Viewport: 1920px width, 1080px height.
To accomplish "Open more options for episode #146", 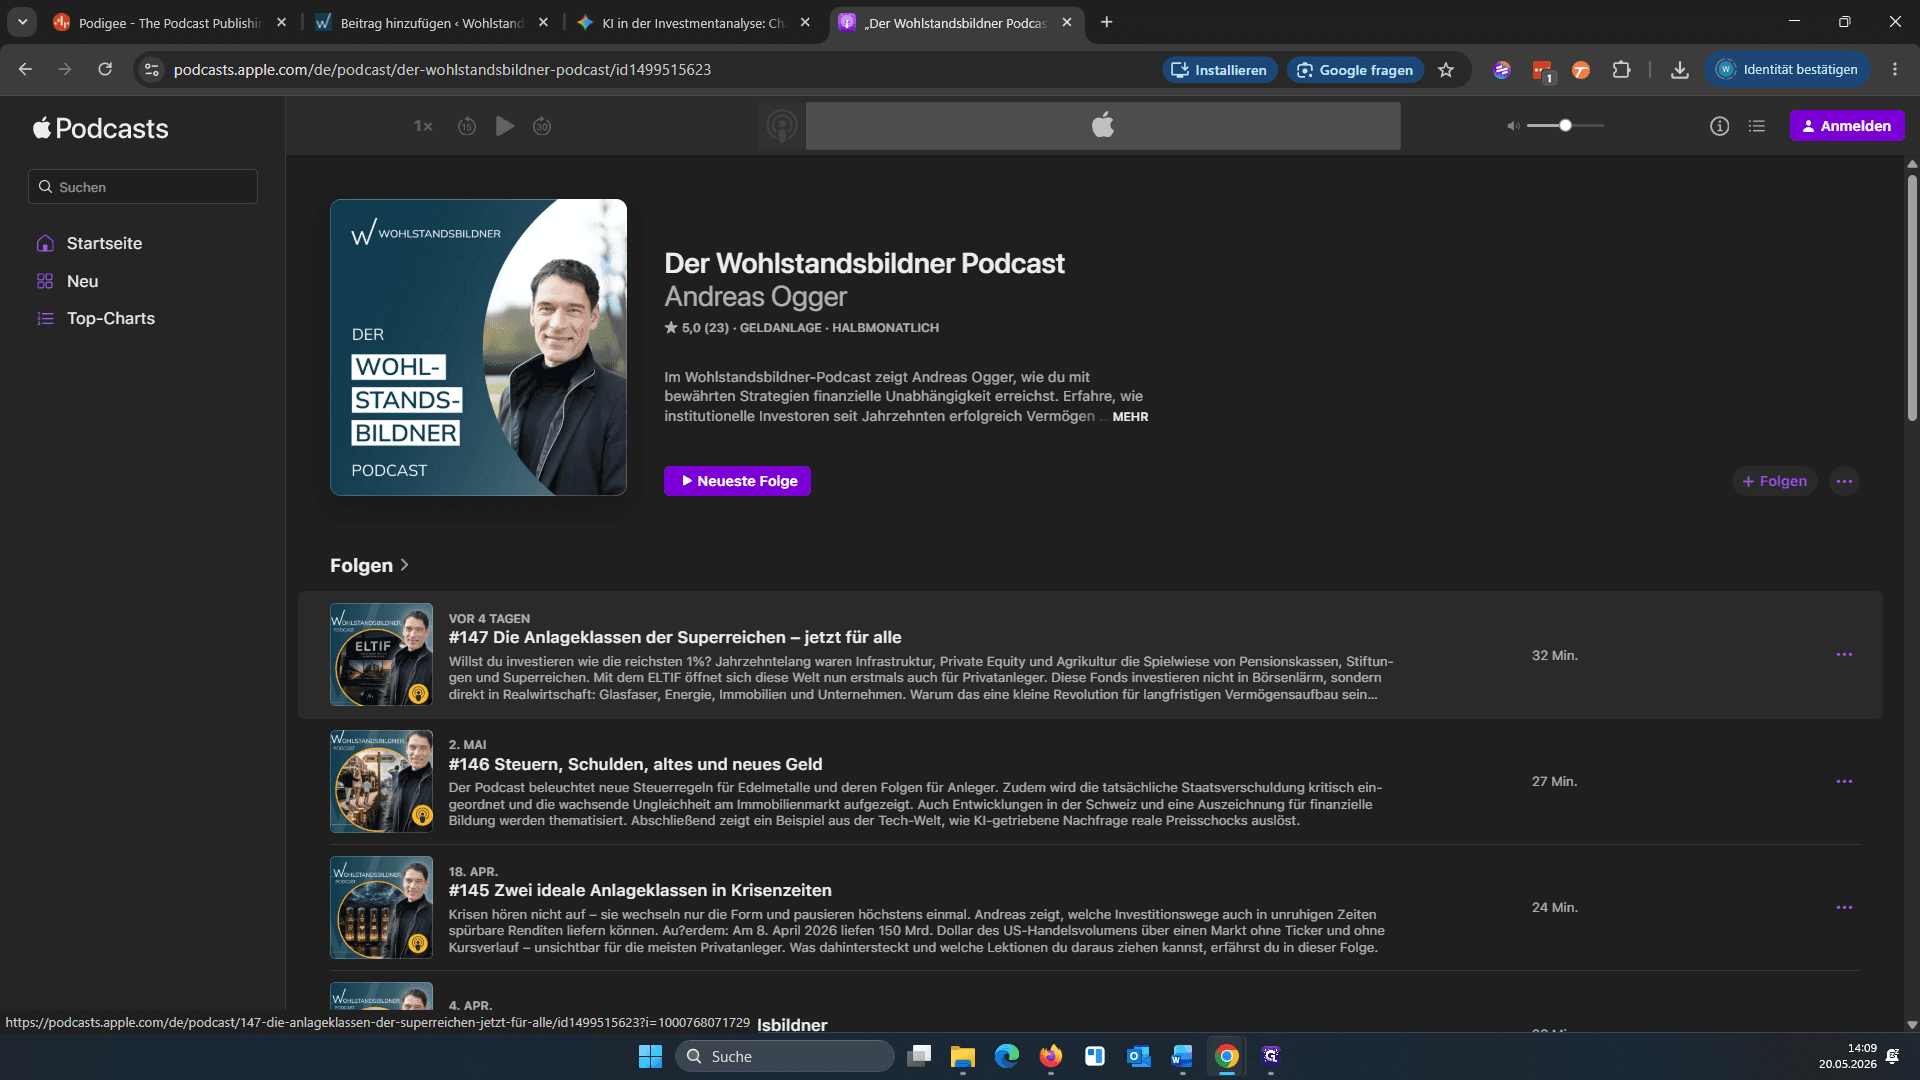I will pyautogui.click(x=1844, y=781).
